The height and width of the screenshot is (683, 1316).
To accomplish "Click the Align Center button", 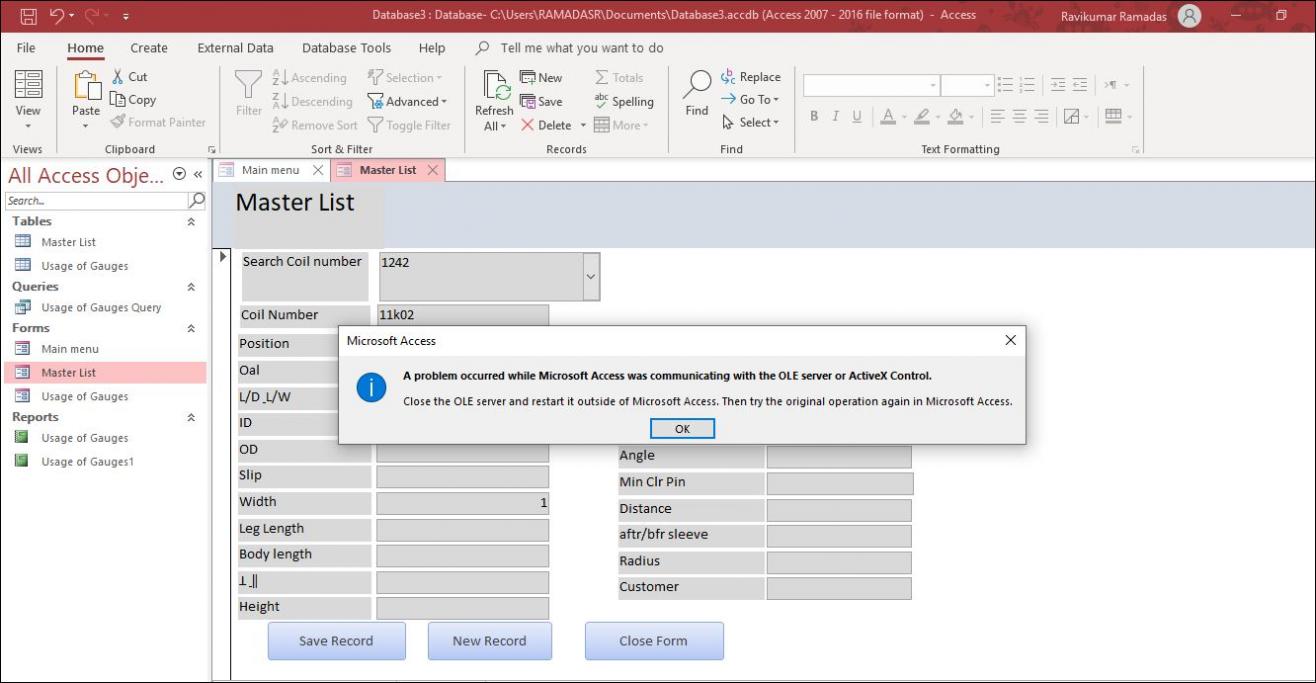I will point(1019,117).
